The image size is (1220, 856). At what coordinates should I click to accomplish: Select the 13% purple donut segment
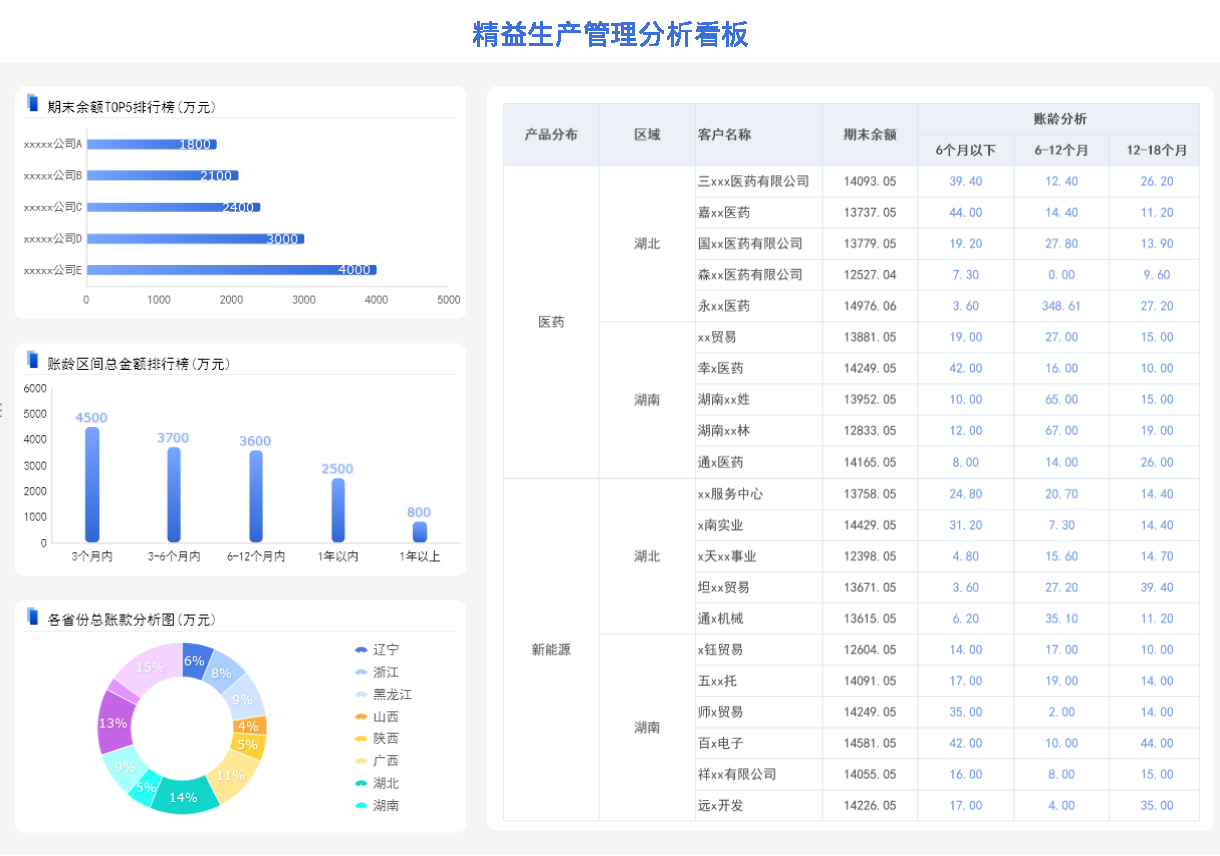113,724
